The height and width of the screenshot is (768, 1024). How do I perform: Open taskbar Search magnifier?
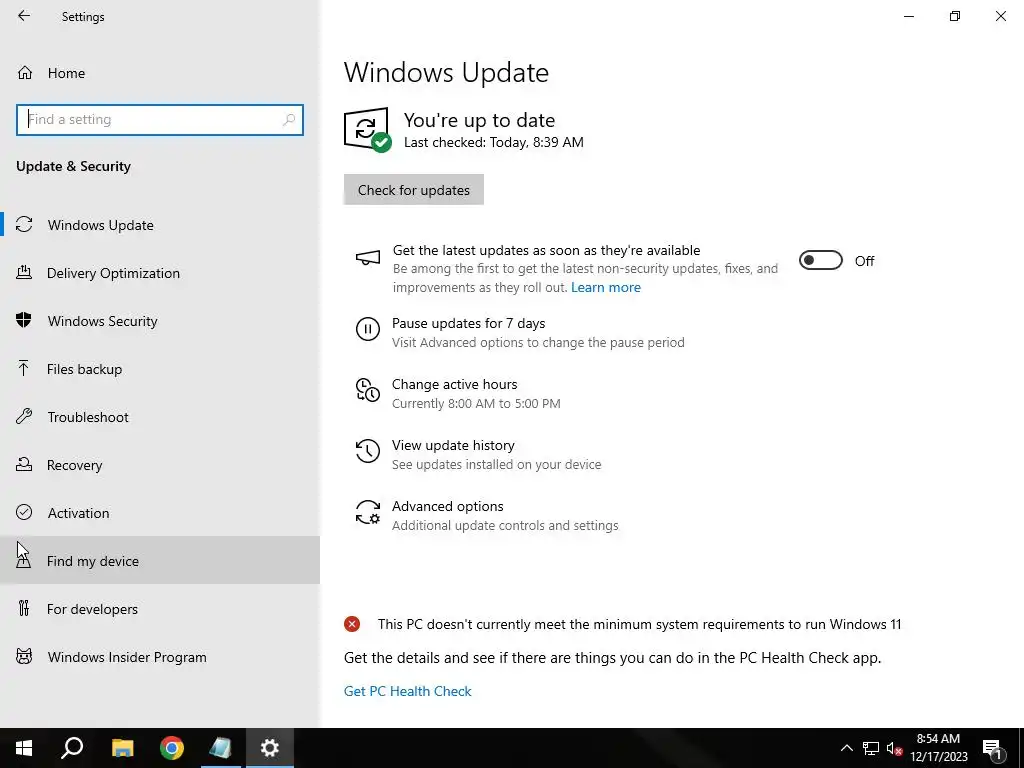pos(72,748)
